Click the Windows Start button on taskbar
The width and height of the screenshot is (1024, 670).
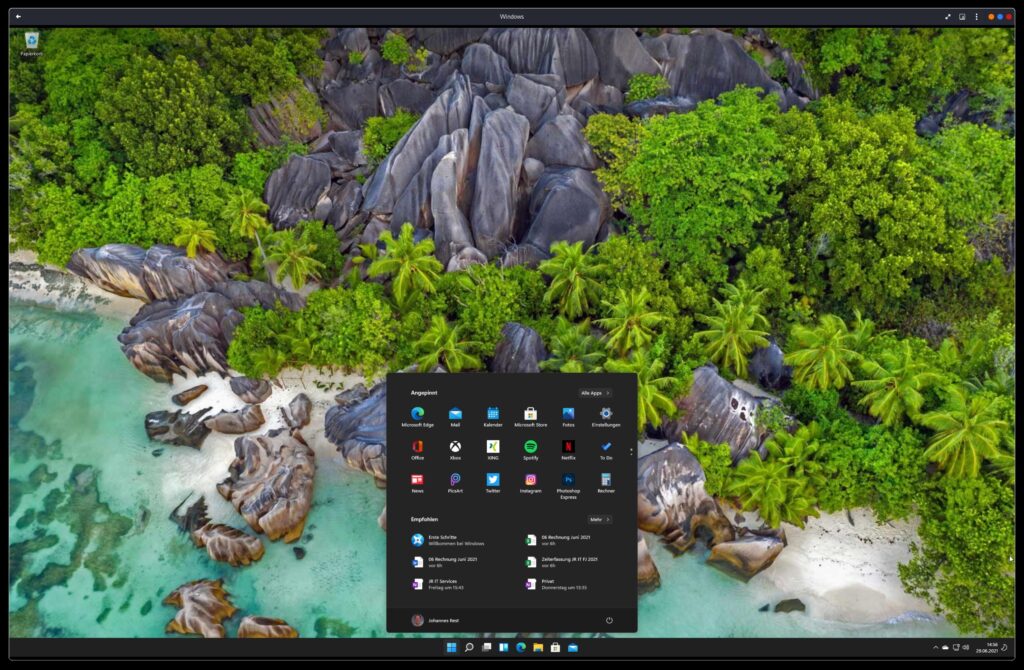[451, 648]
